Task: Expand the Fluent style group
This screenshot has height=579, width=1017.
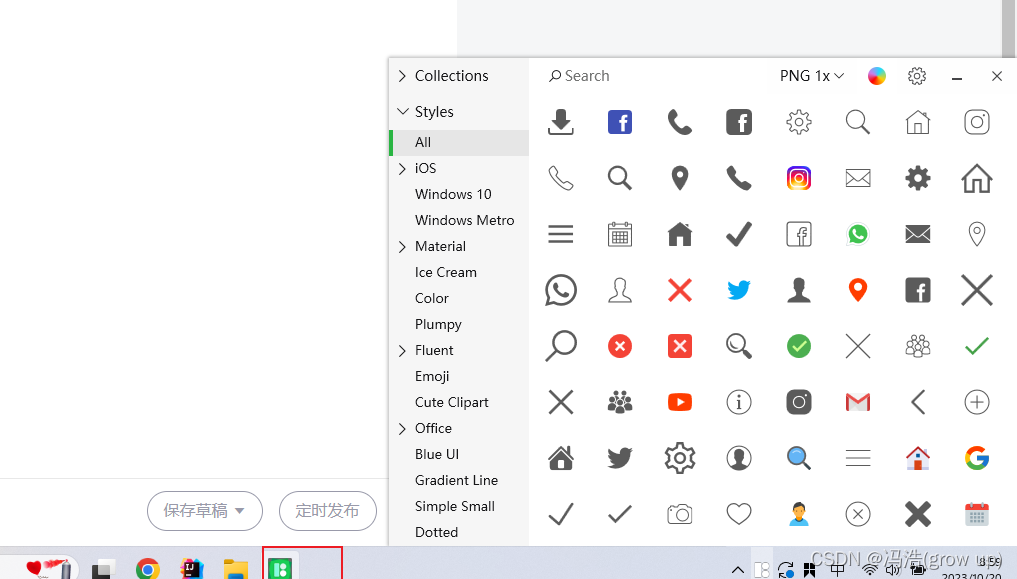Action: pyautogui.click(x=402, y=351)
